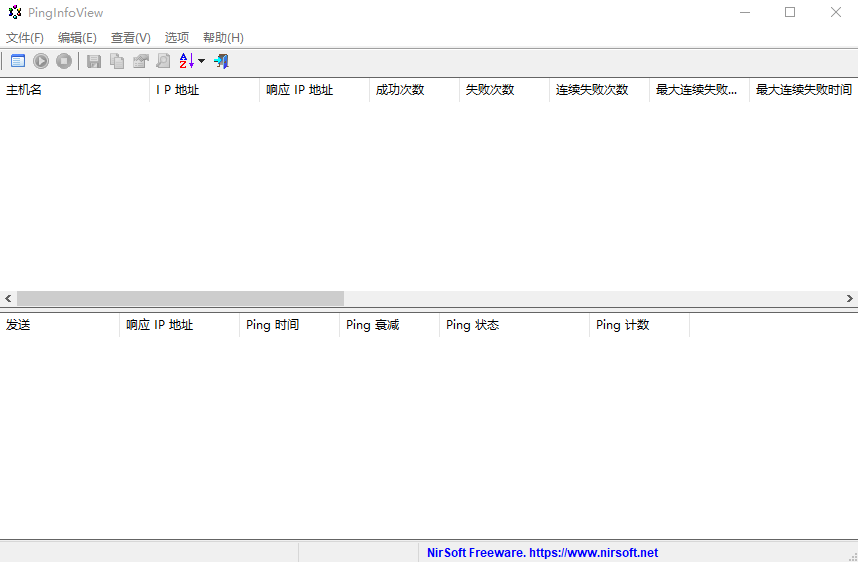Open the NirSoft website link

coord(542,552)
